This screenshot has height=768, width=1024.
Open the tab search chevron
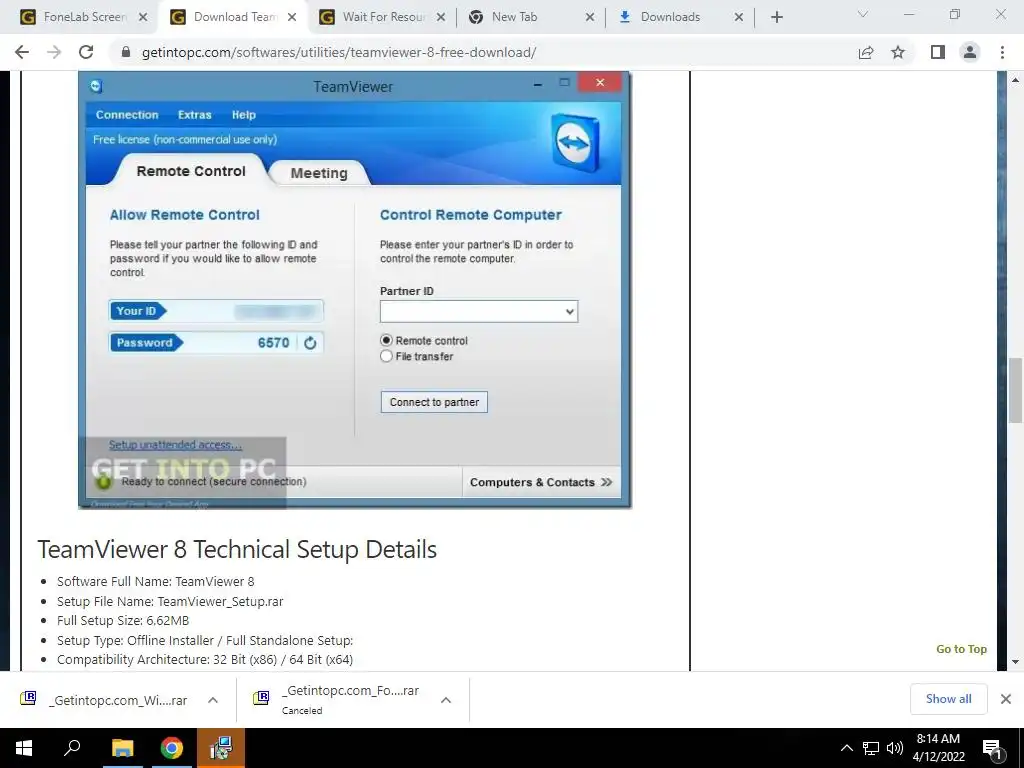863,14
